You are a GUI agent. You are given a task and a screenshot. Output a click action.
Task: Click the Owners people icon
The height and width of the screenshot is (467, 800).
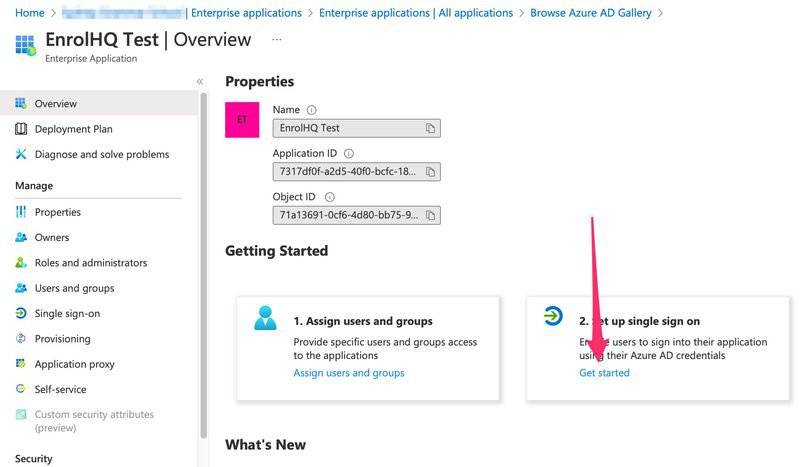(x=21, y=237)
